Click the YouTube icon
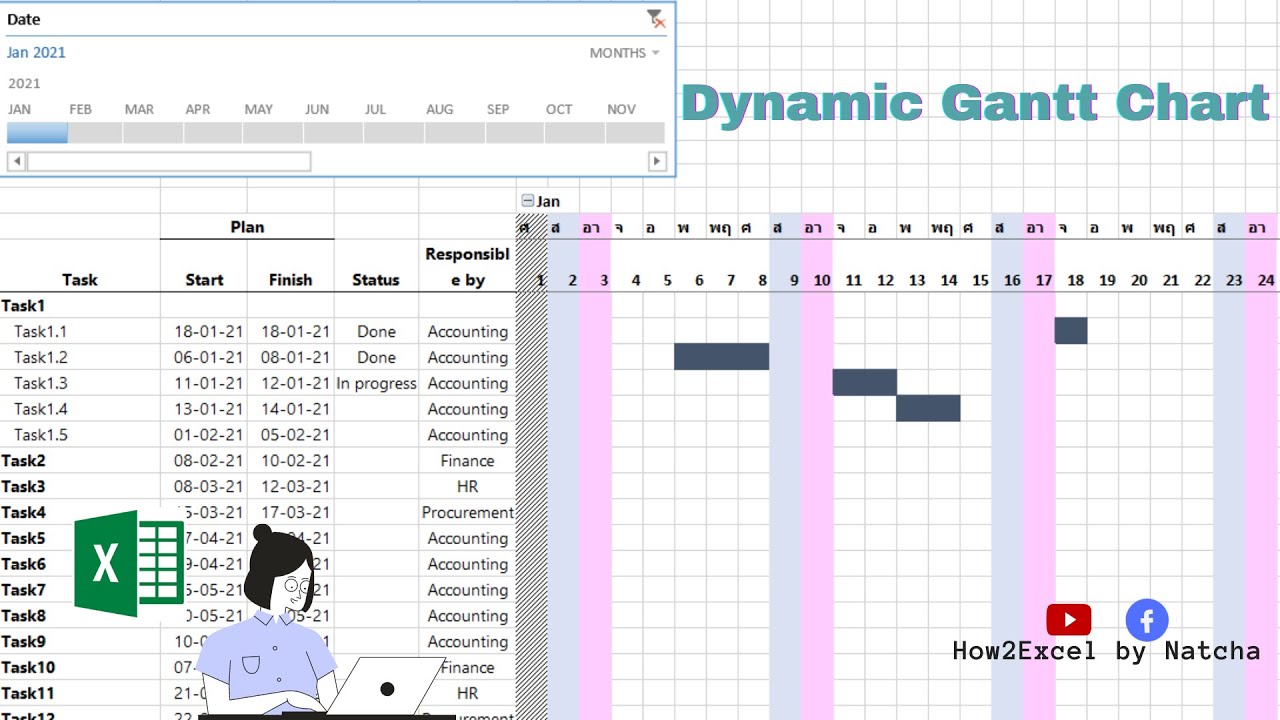 [x=1068, y=620]
